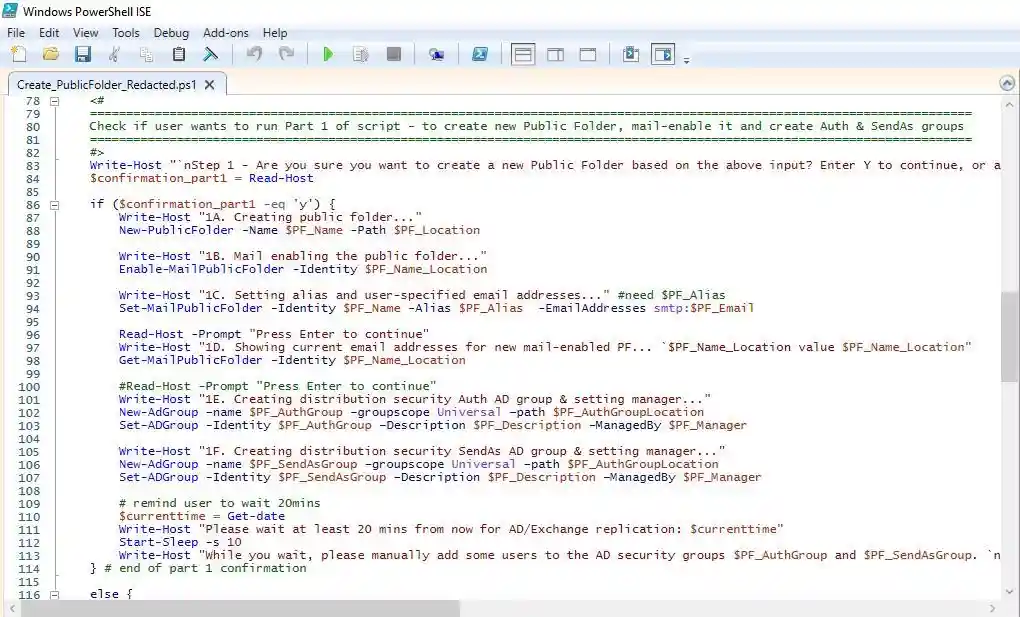Click scroll down arrow of editor
Viewport: 1020px width, 617px height.
1009,592
